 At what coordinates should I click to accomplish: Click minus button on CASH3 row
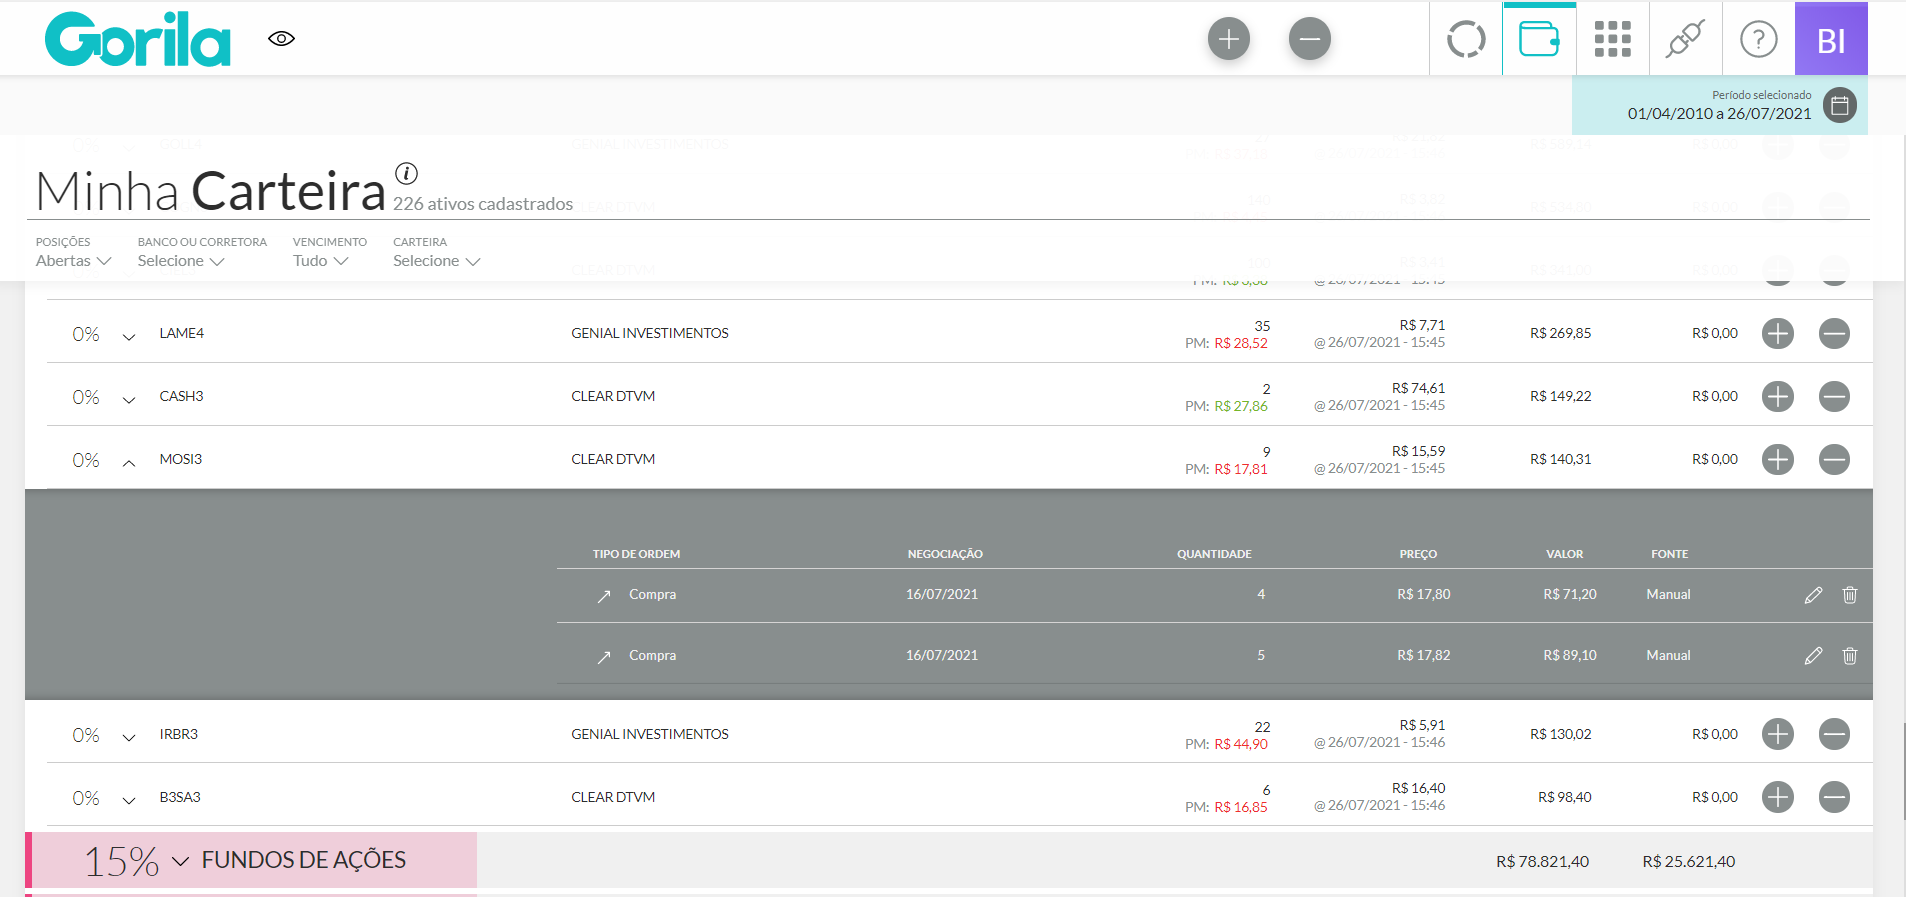[x=1834, y=397]
